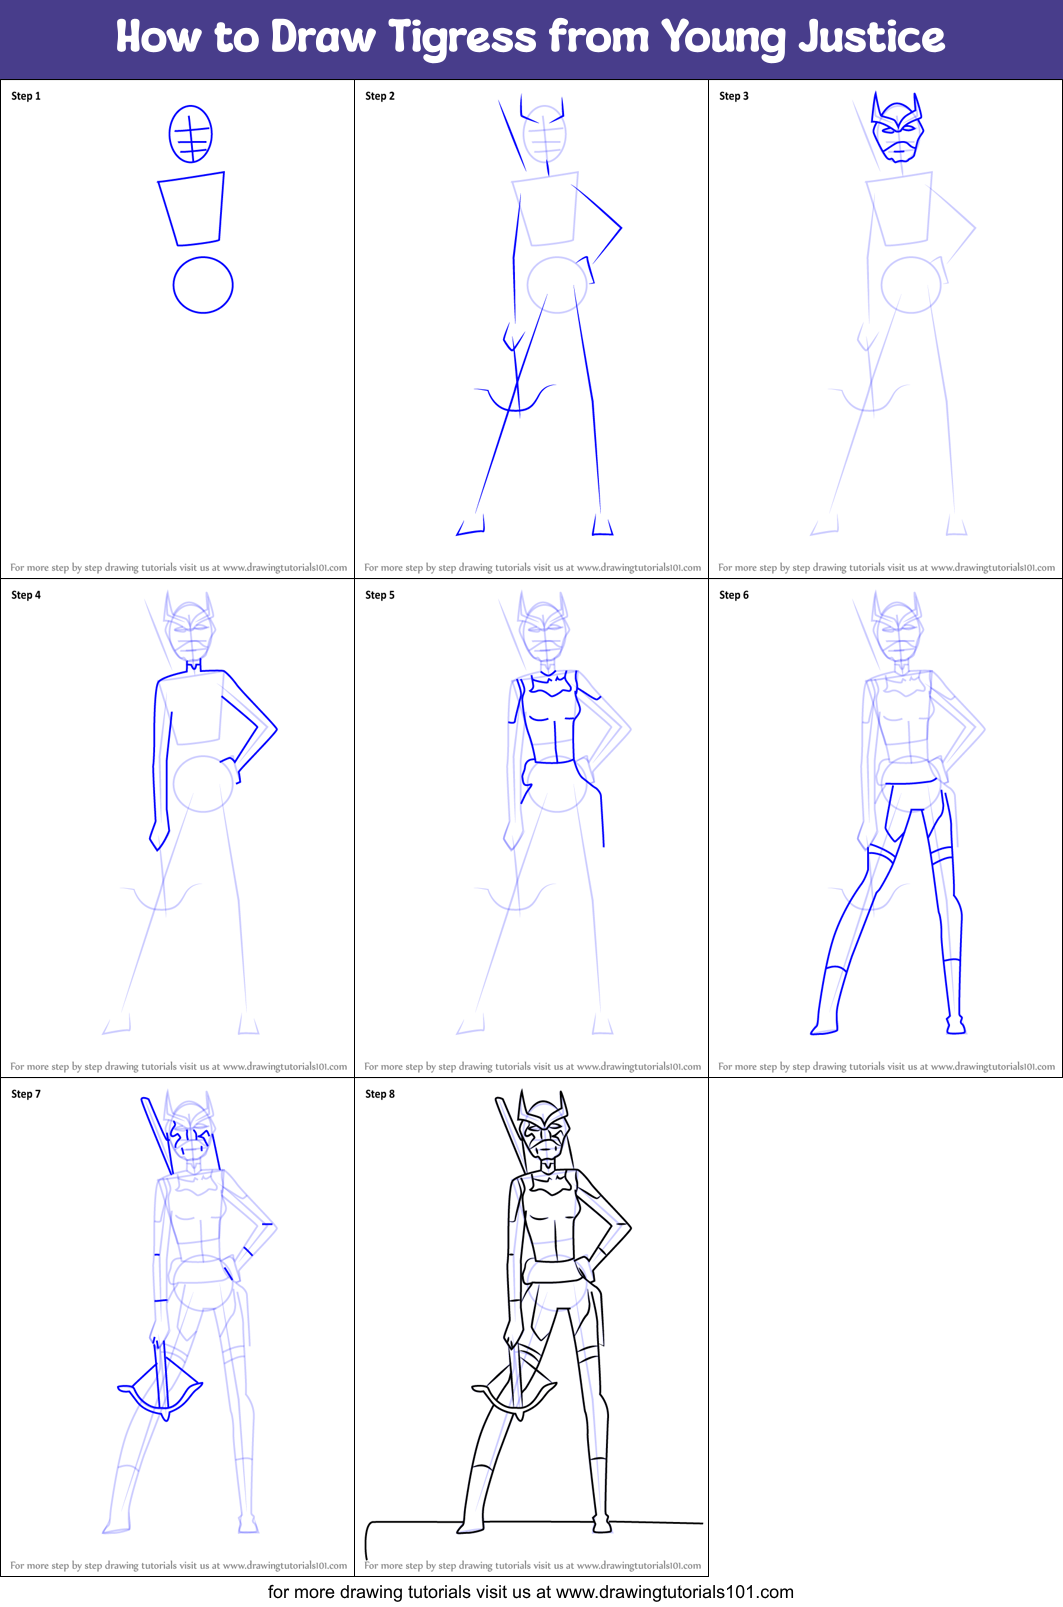Click the website credit under Step 1

coord(179,567)
